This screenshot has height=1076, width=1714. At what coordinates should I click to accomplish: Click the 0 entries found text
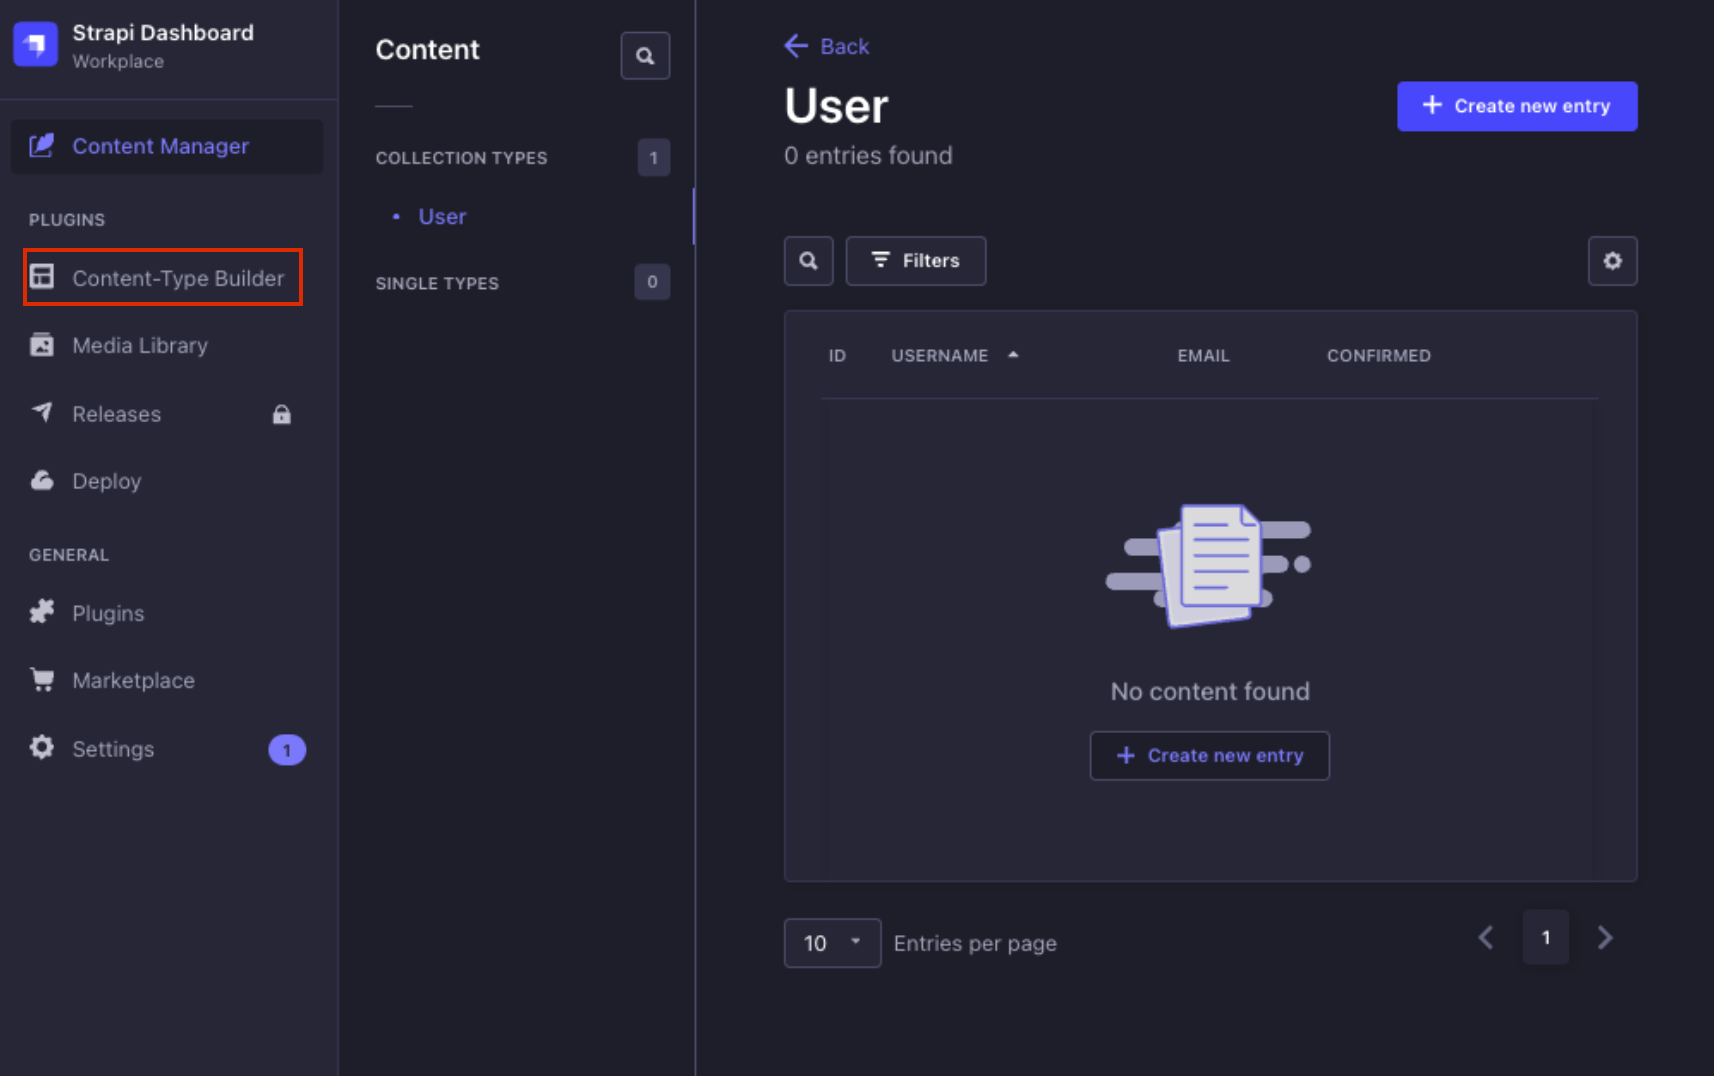[868, 156]
